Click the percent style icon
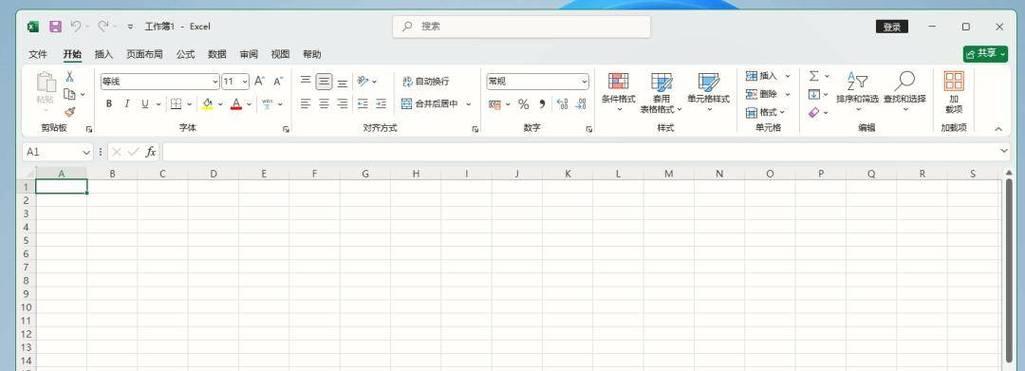The image size is (1025, 371). [x=524, y=104]
